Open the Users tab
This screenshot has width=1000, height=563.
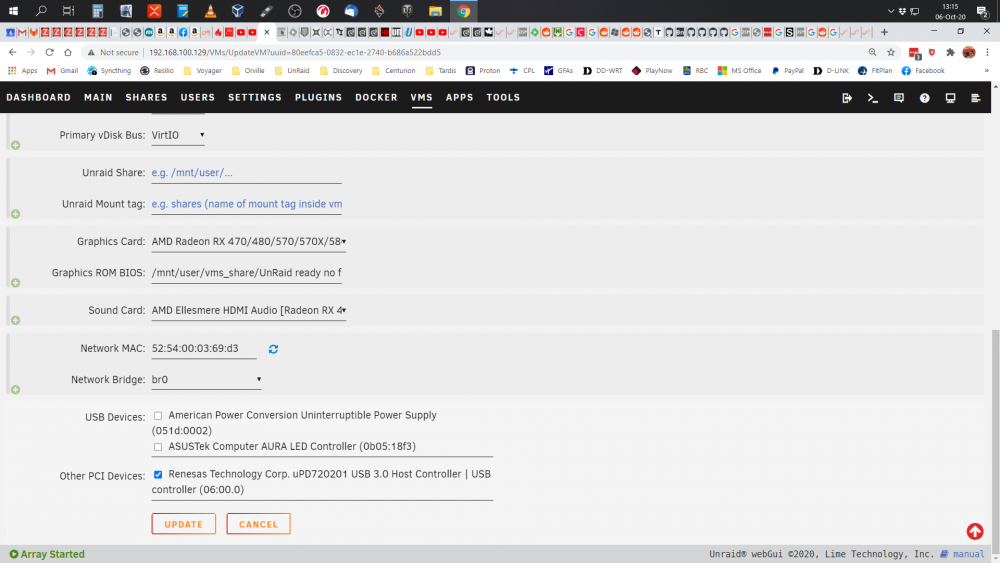point(198,98)
